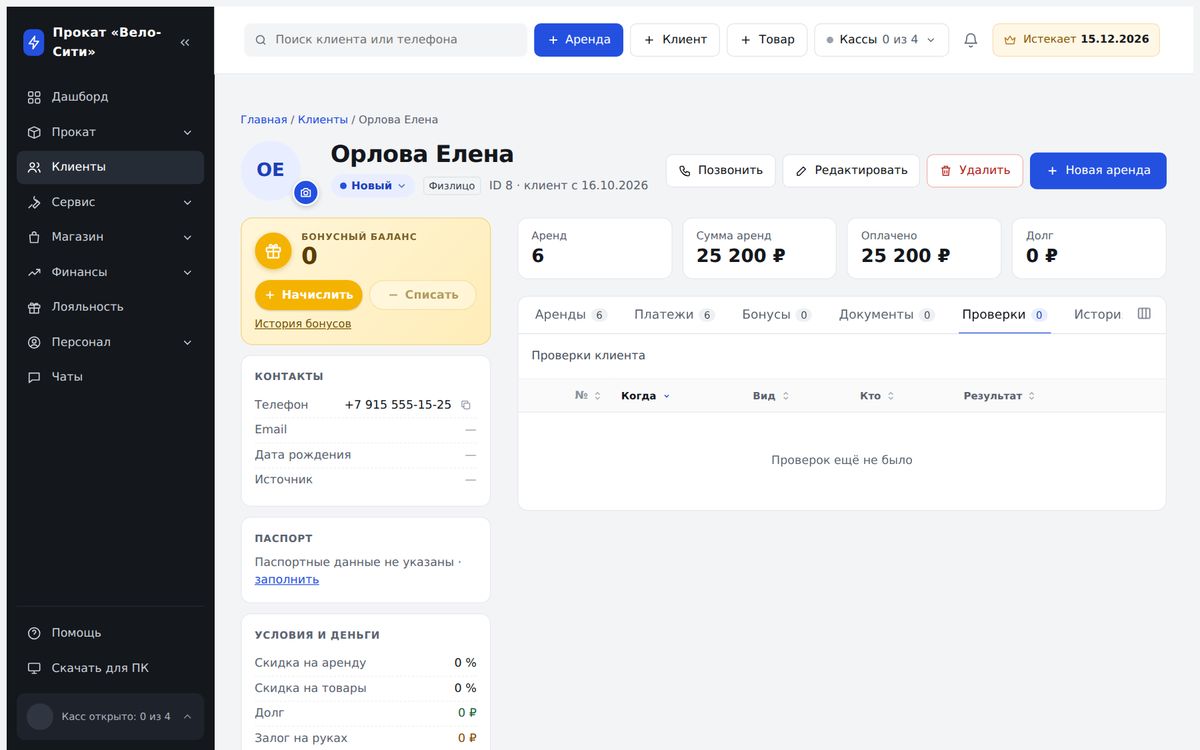Click the crown icon in expiry badge
The height and width of the screenshot is (750, 1200).
click(1010, 40)
